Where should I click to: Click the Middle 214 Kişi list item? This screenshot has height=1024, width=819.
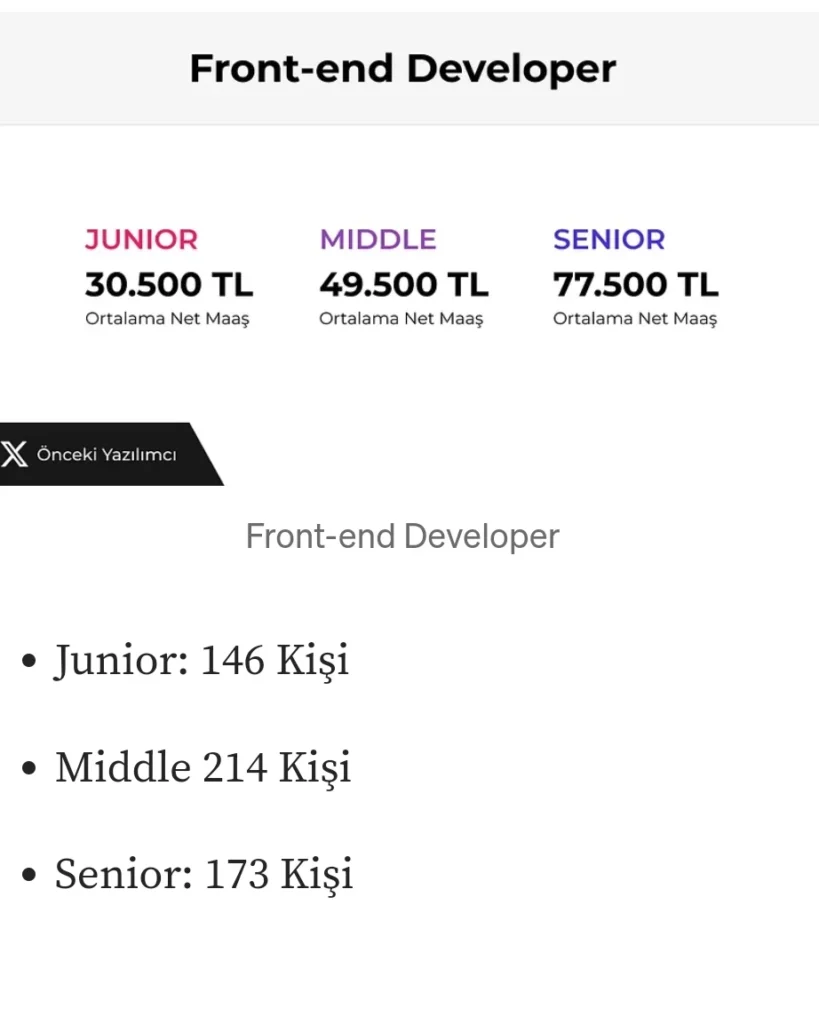pos(203,768)
